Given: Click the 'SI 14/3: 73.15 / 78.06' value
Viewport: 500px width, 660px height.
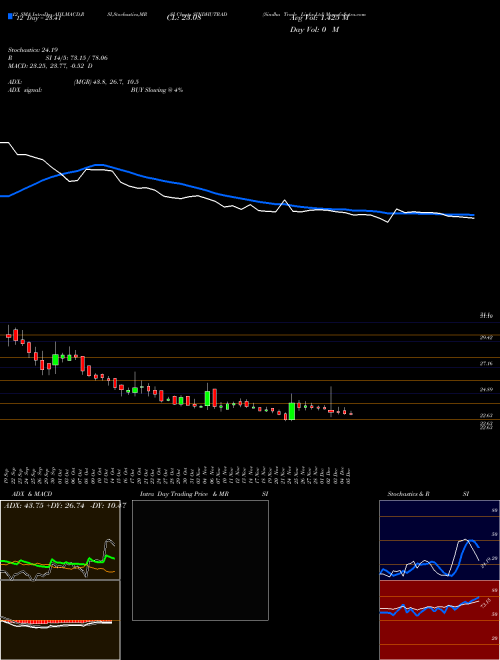Looking at the screenshot, I should [x=77, y=58].
